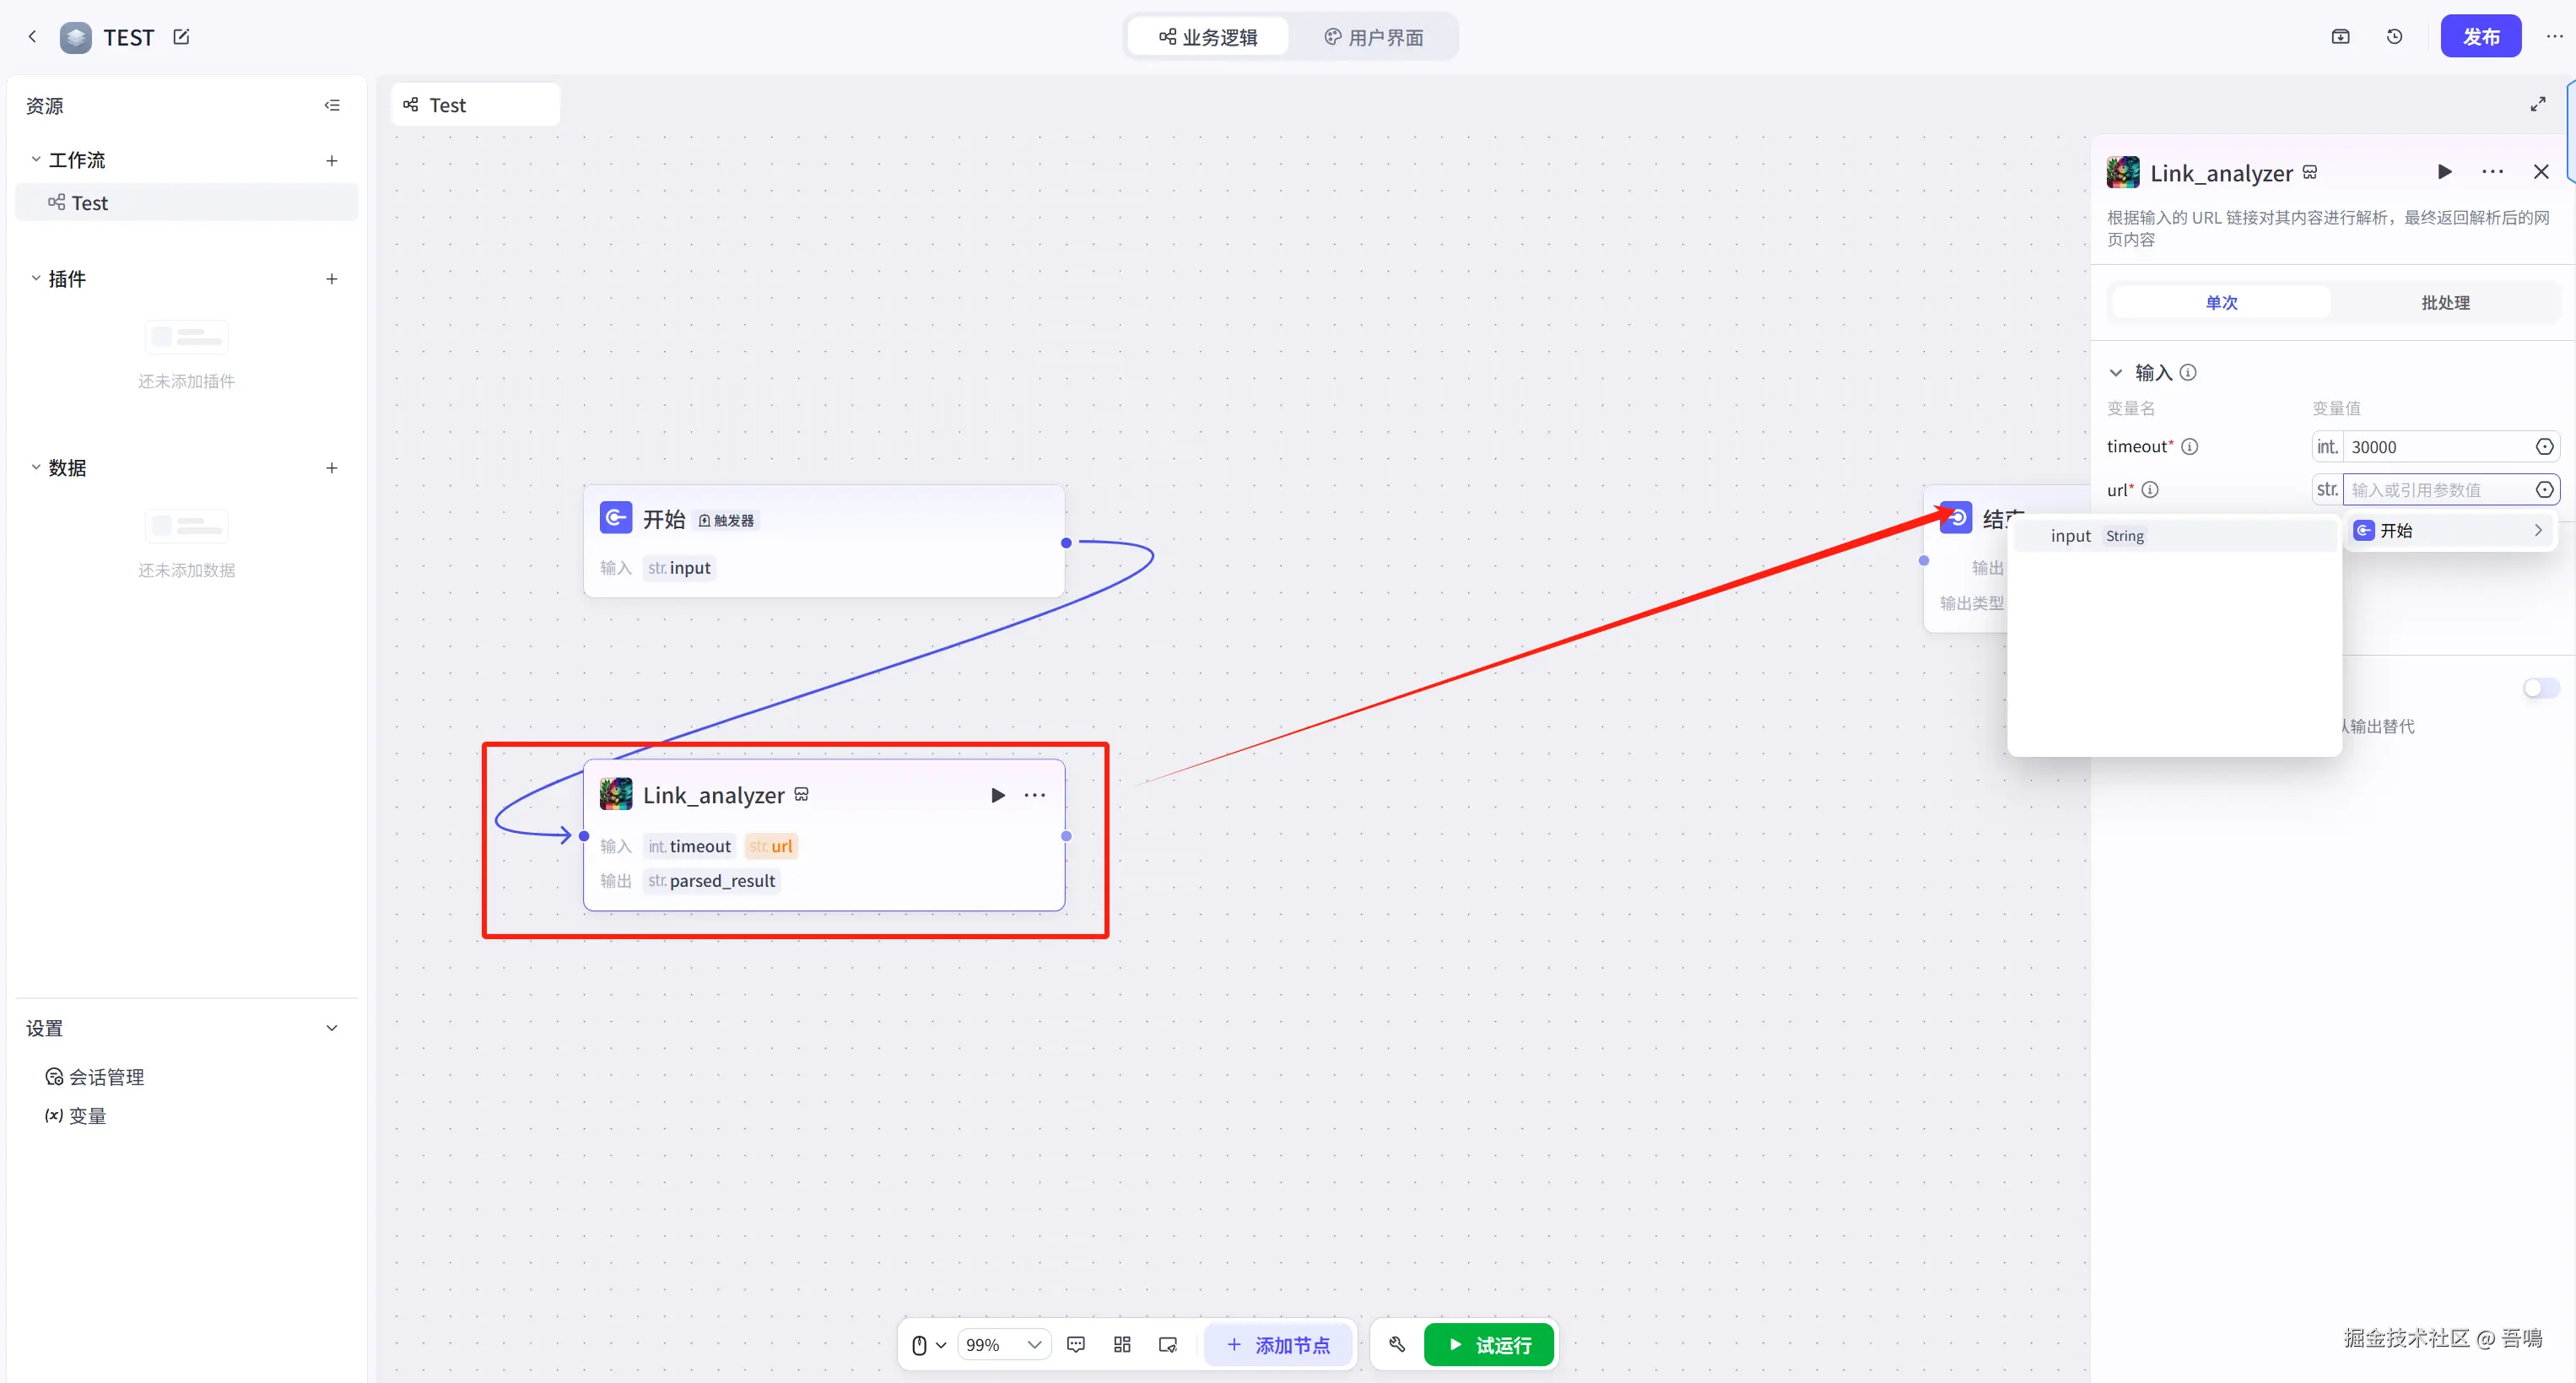
Task: Open Link_analyzer node more options menu
Action: pos(1035,795)
